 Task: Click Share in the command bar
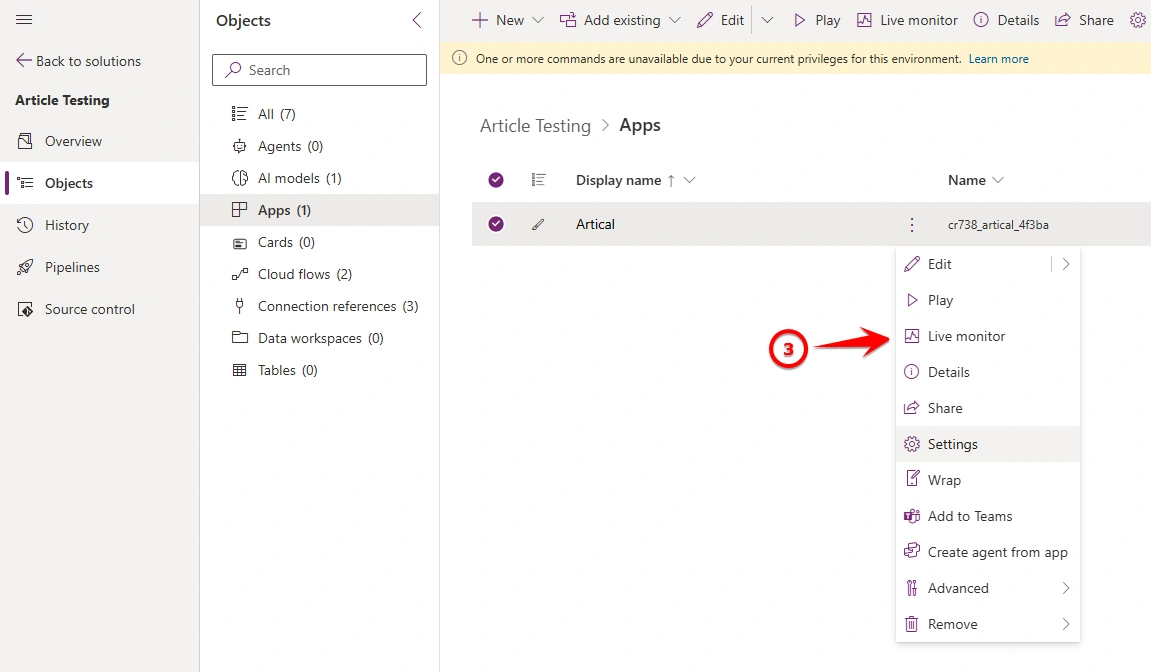coord(1084,21)
